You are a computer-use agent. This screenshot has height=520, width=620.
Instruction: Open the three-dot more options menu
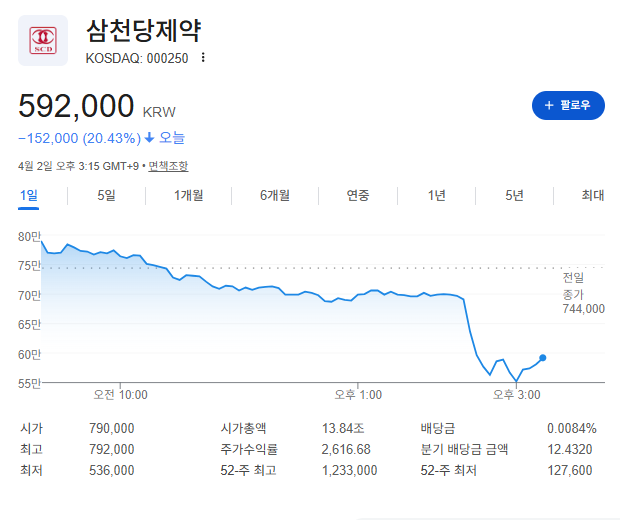203,58
